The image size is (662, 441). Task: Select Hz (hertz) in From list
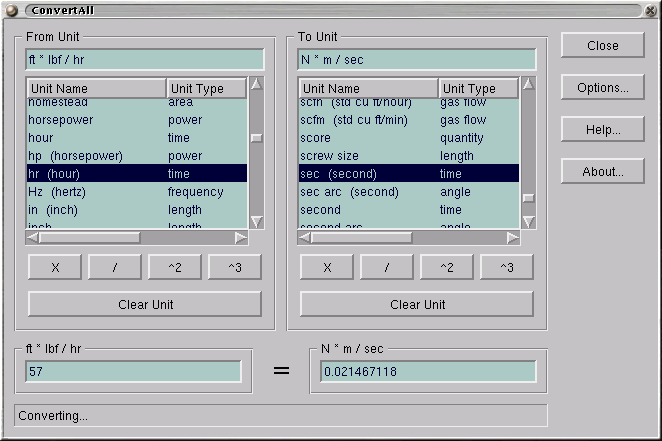(x=137, y=192)
